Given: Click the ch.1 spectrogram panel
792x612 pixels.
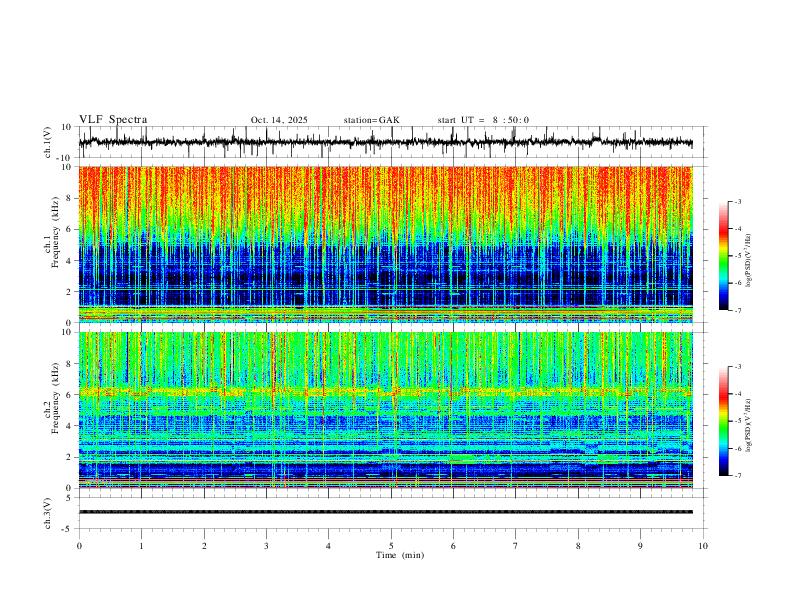Looking at the screenshot, I should 385,244.
